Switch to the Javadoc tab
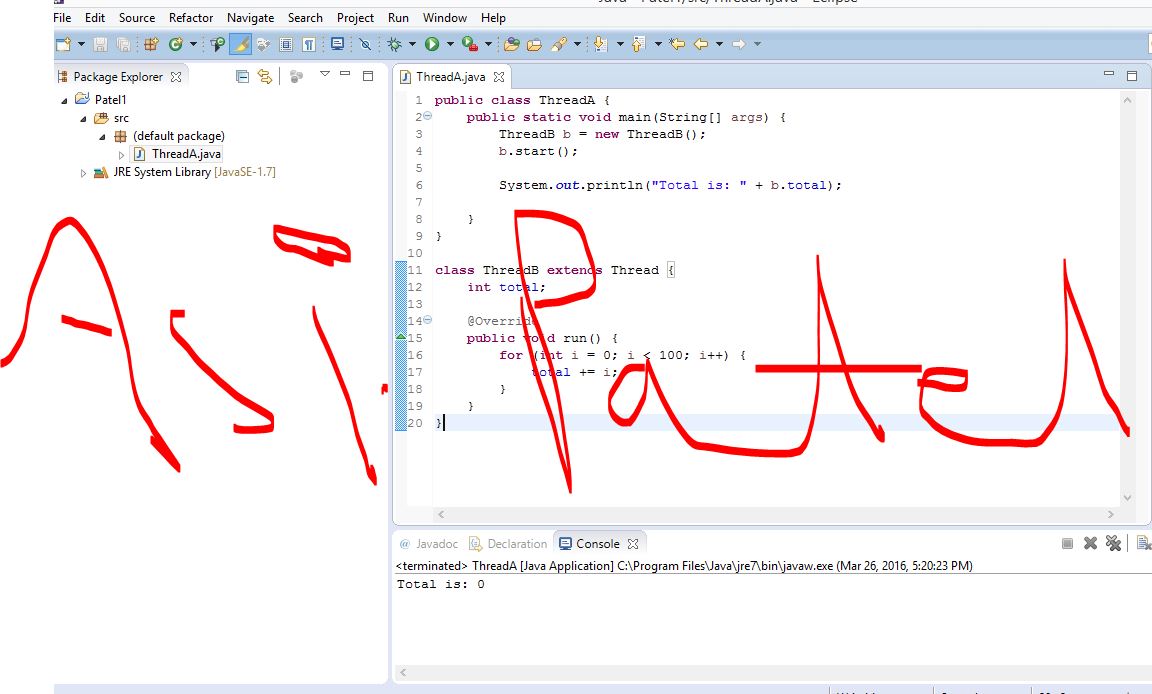The image size is (1152, 694). 428,544
